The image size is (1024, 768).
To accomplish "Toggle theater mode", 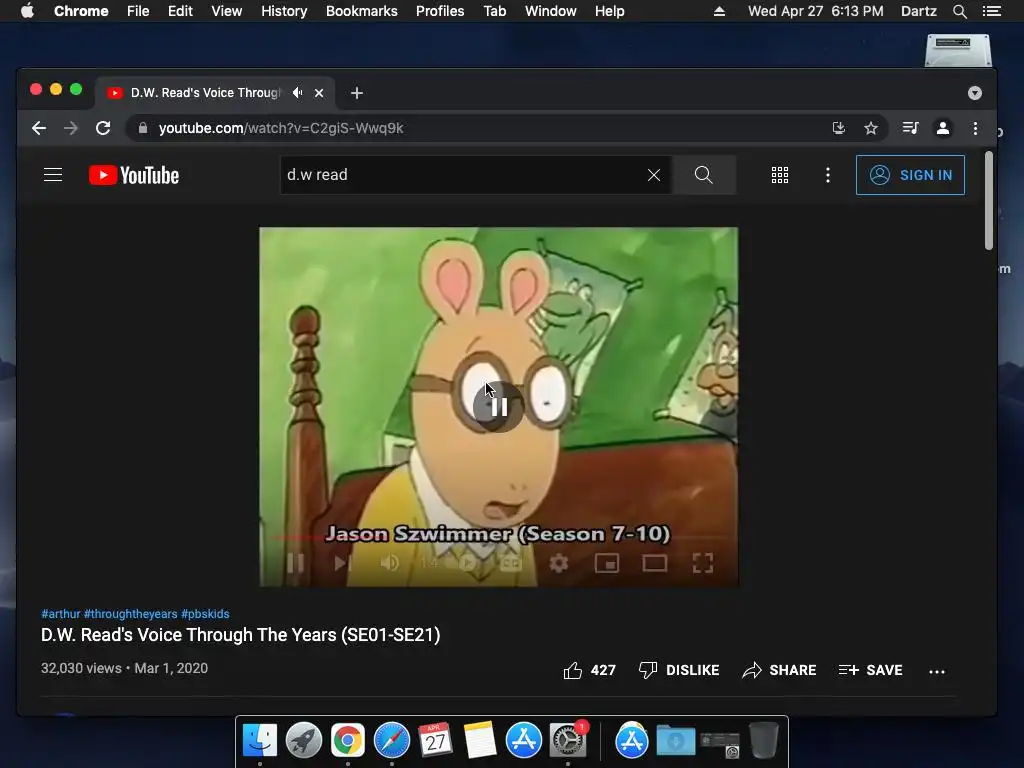I will [x=654, y=563].
